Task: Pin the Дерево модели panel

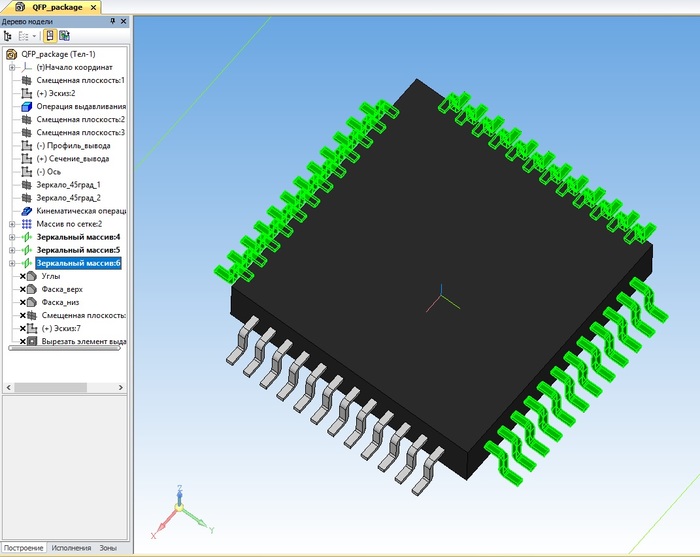Action: pyautogui.click(x=110, y=22)
